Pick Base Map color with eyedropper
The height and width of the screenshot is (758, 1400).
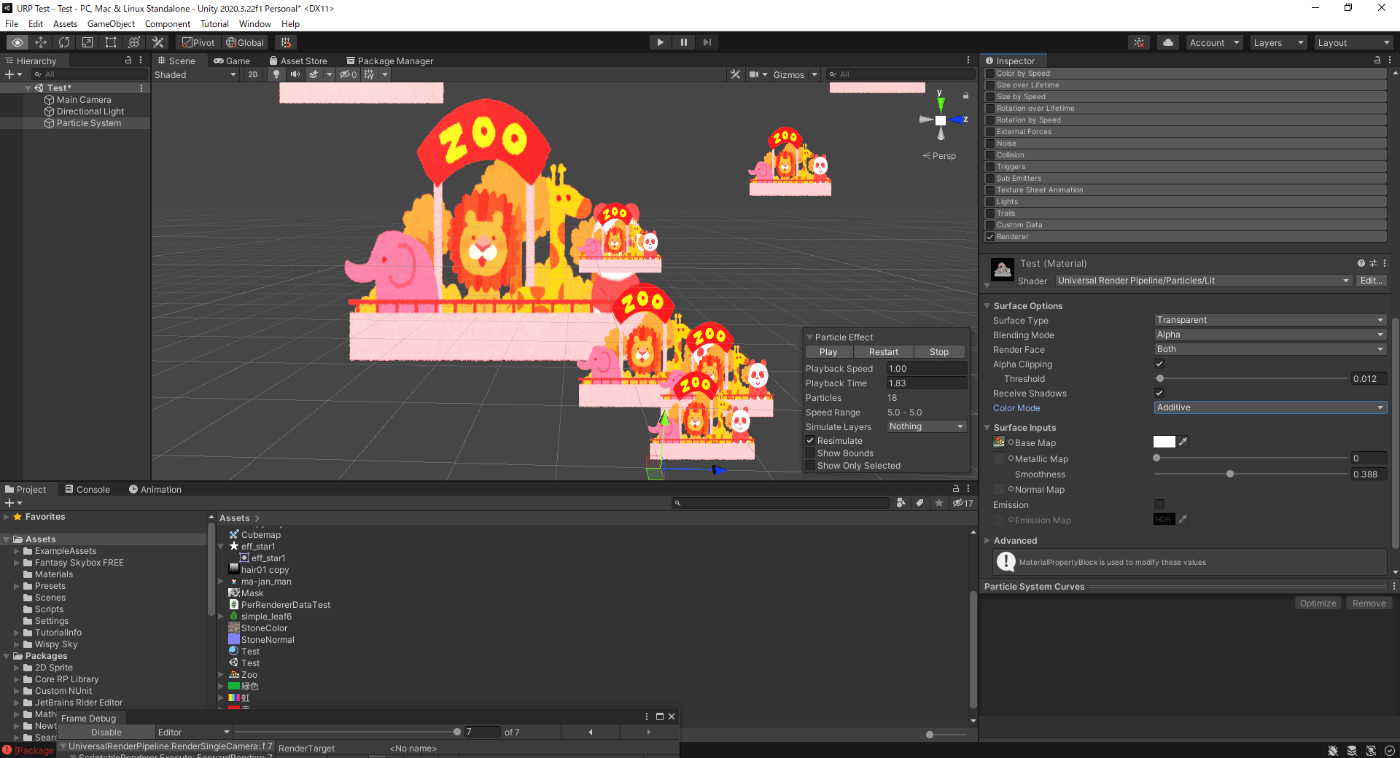[1183, 442]
